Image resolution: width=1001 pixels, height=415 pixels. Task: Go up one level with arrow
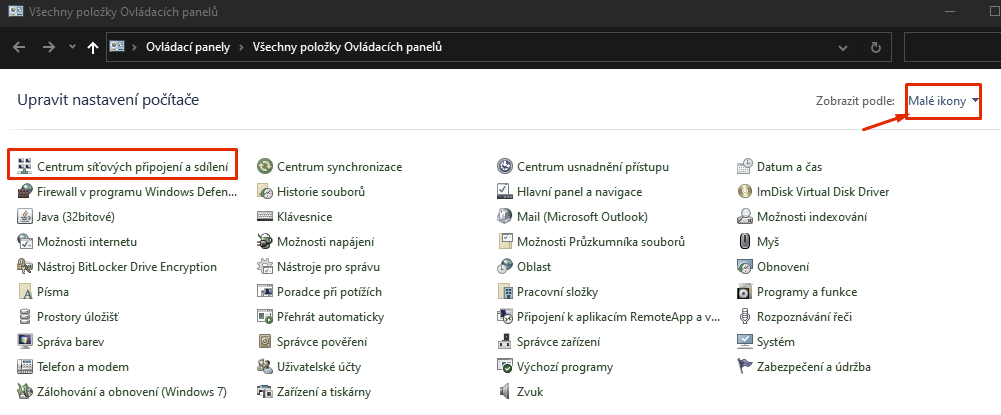[93, 47]
